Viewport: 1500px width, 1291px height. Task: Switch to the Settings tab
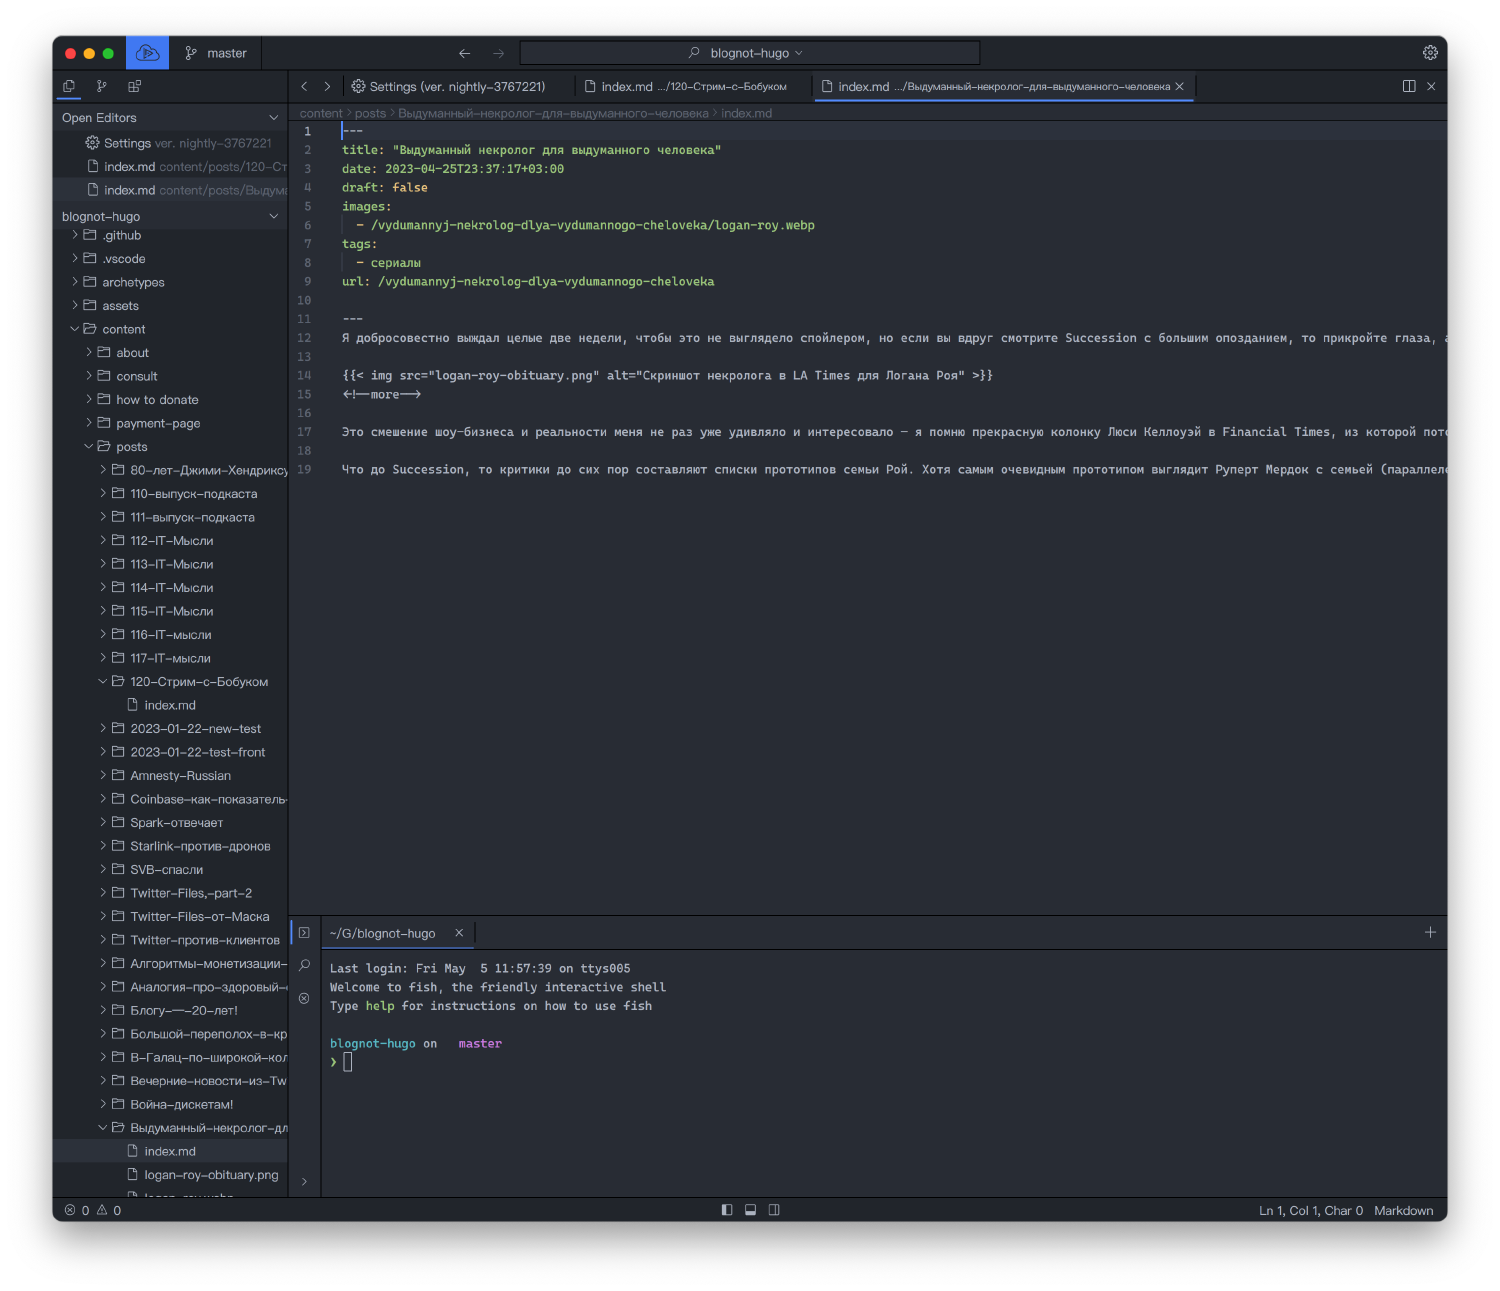click(x=448, y=87)
